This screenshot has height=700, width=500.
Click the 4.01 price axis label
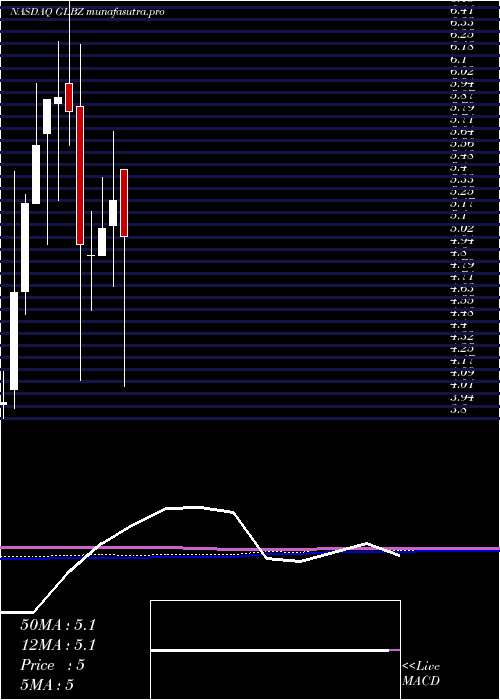[x=462, y=385]
